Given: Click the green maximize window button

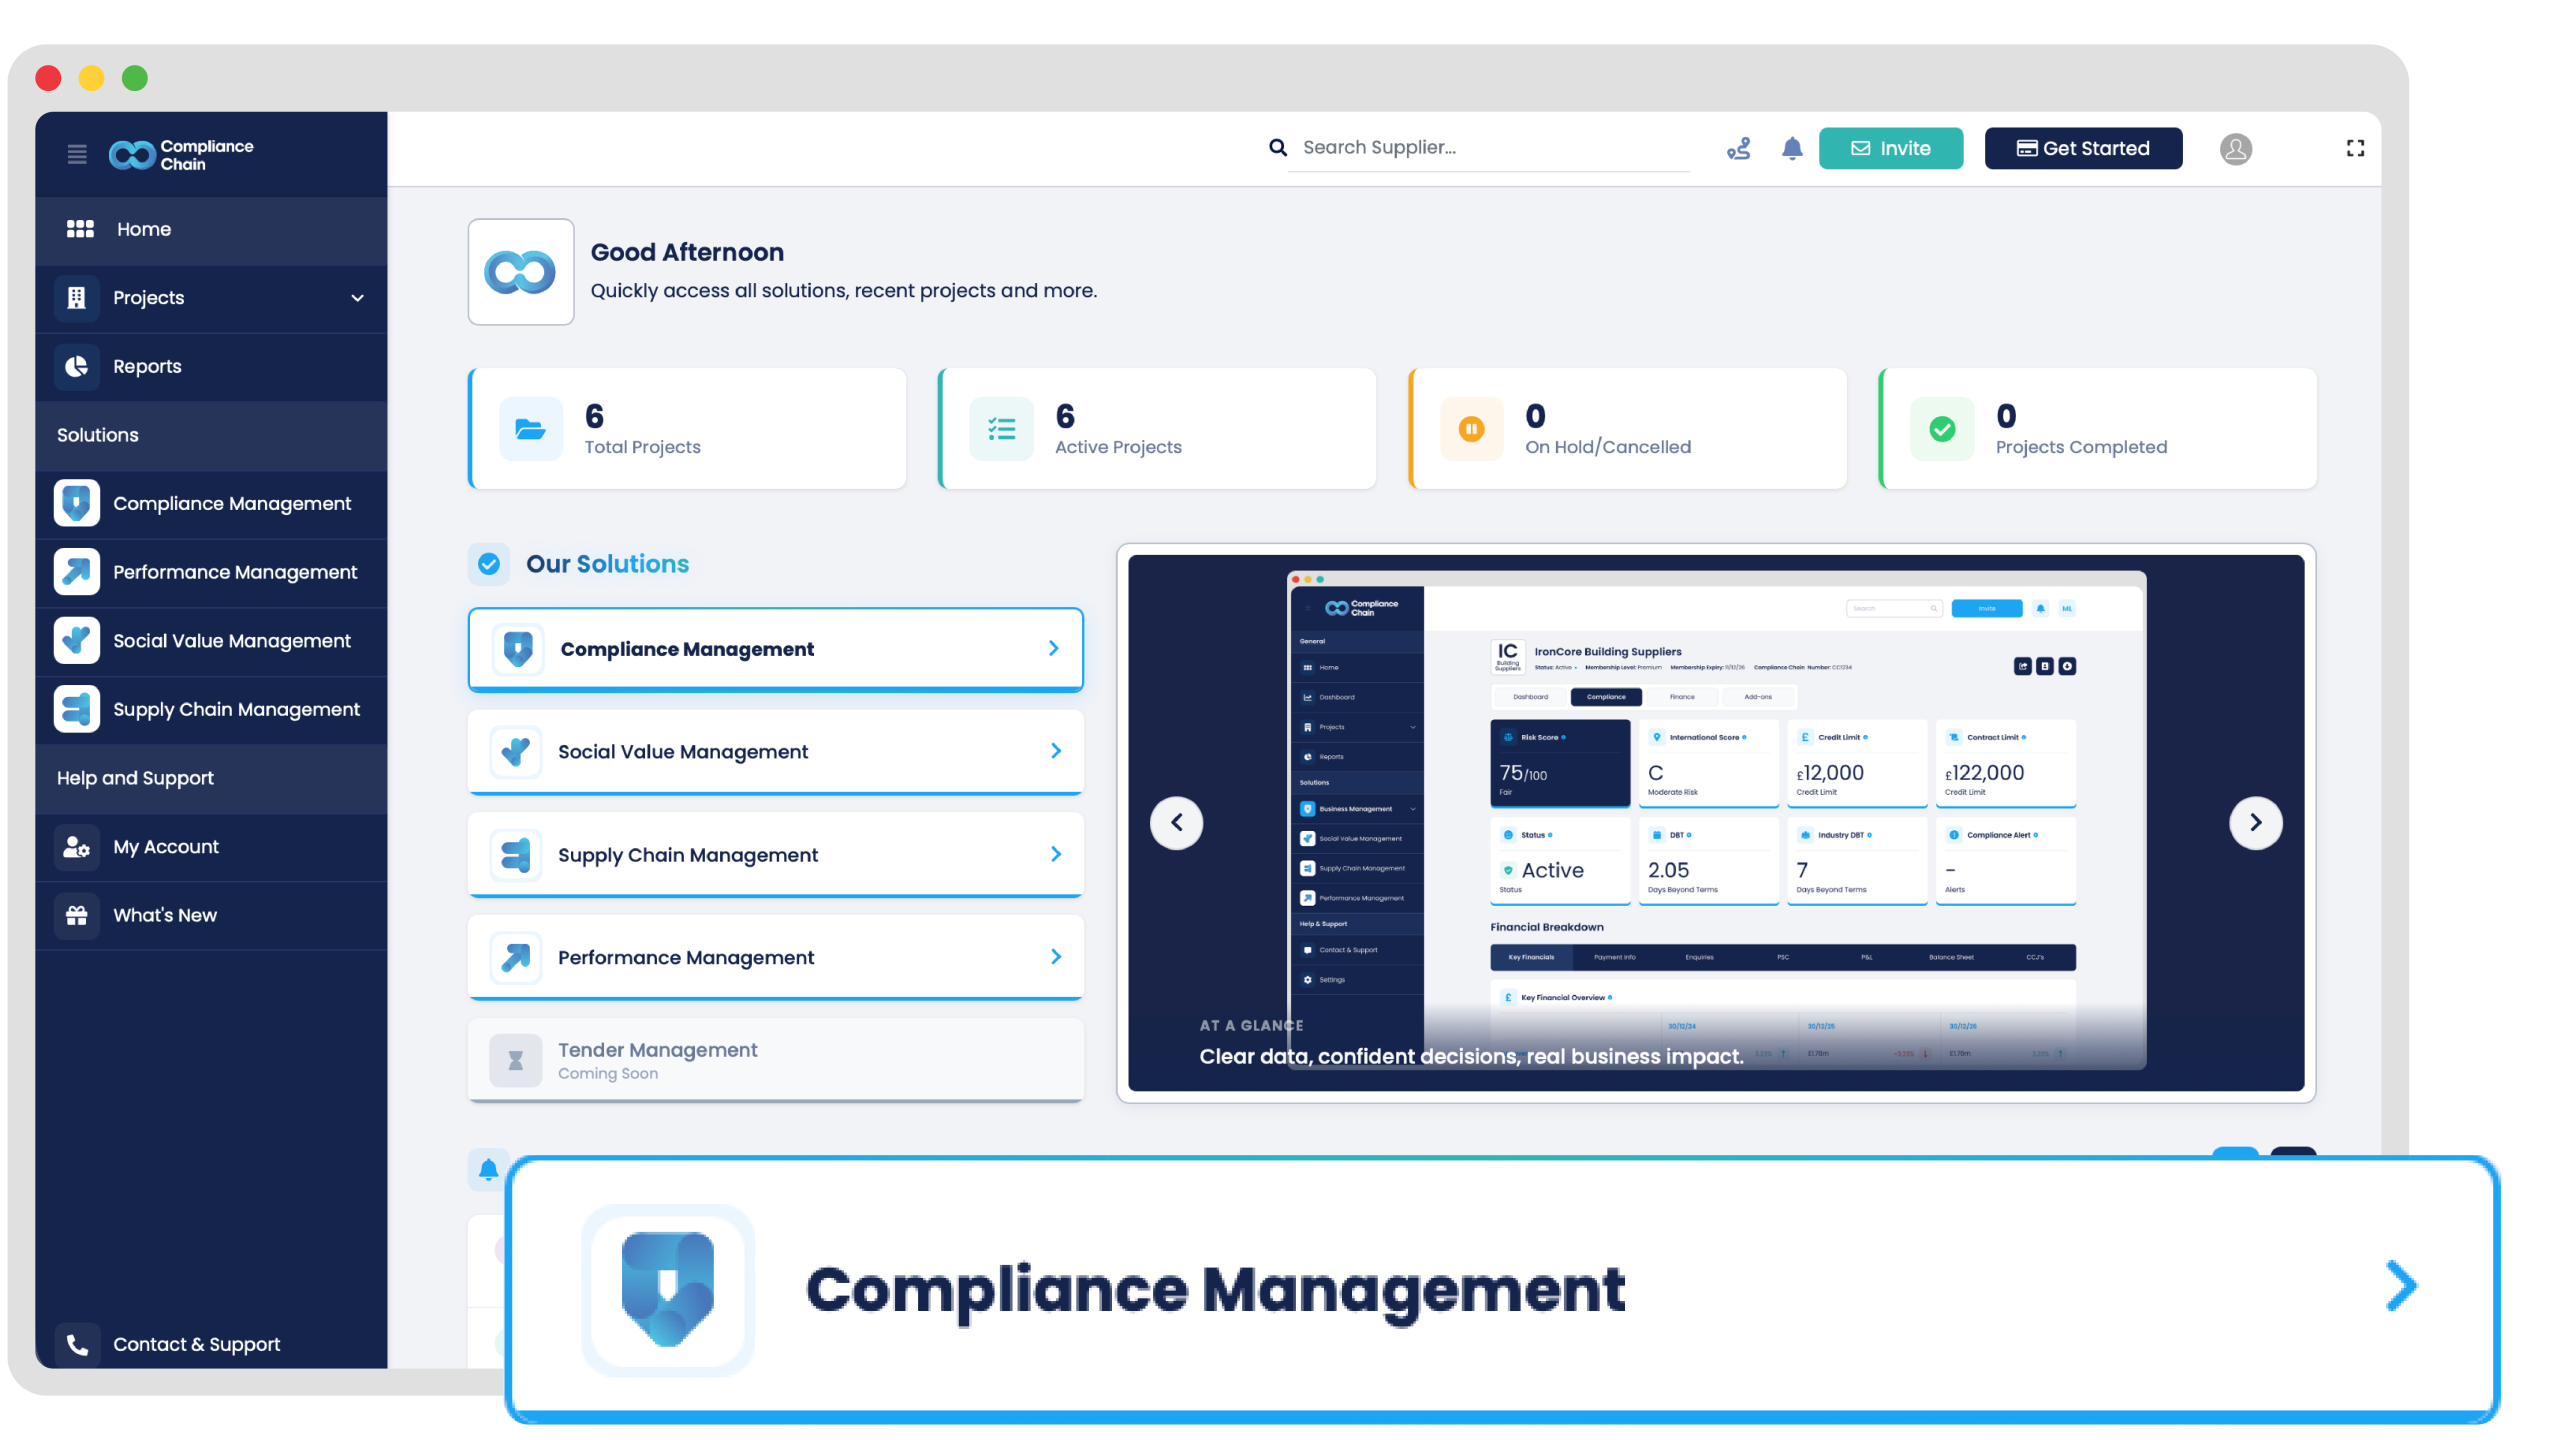Looking at the screenshot, I should 135,78.
